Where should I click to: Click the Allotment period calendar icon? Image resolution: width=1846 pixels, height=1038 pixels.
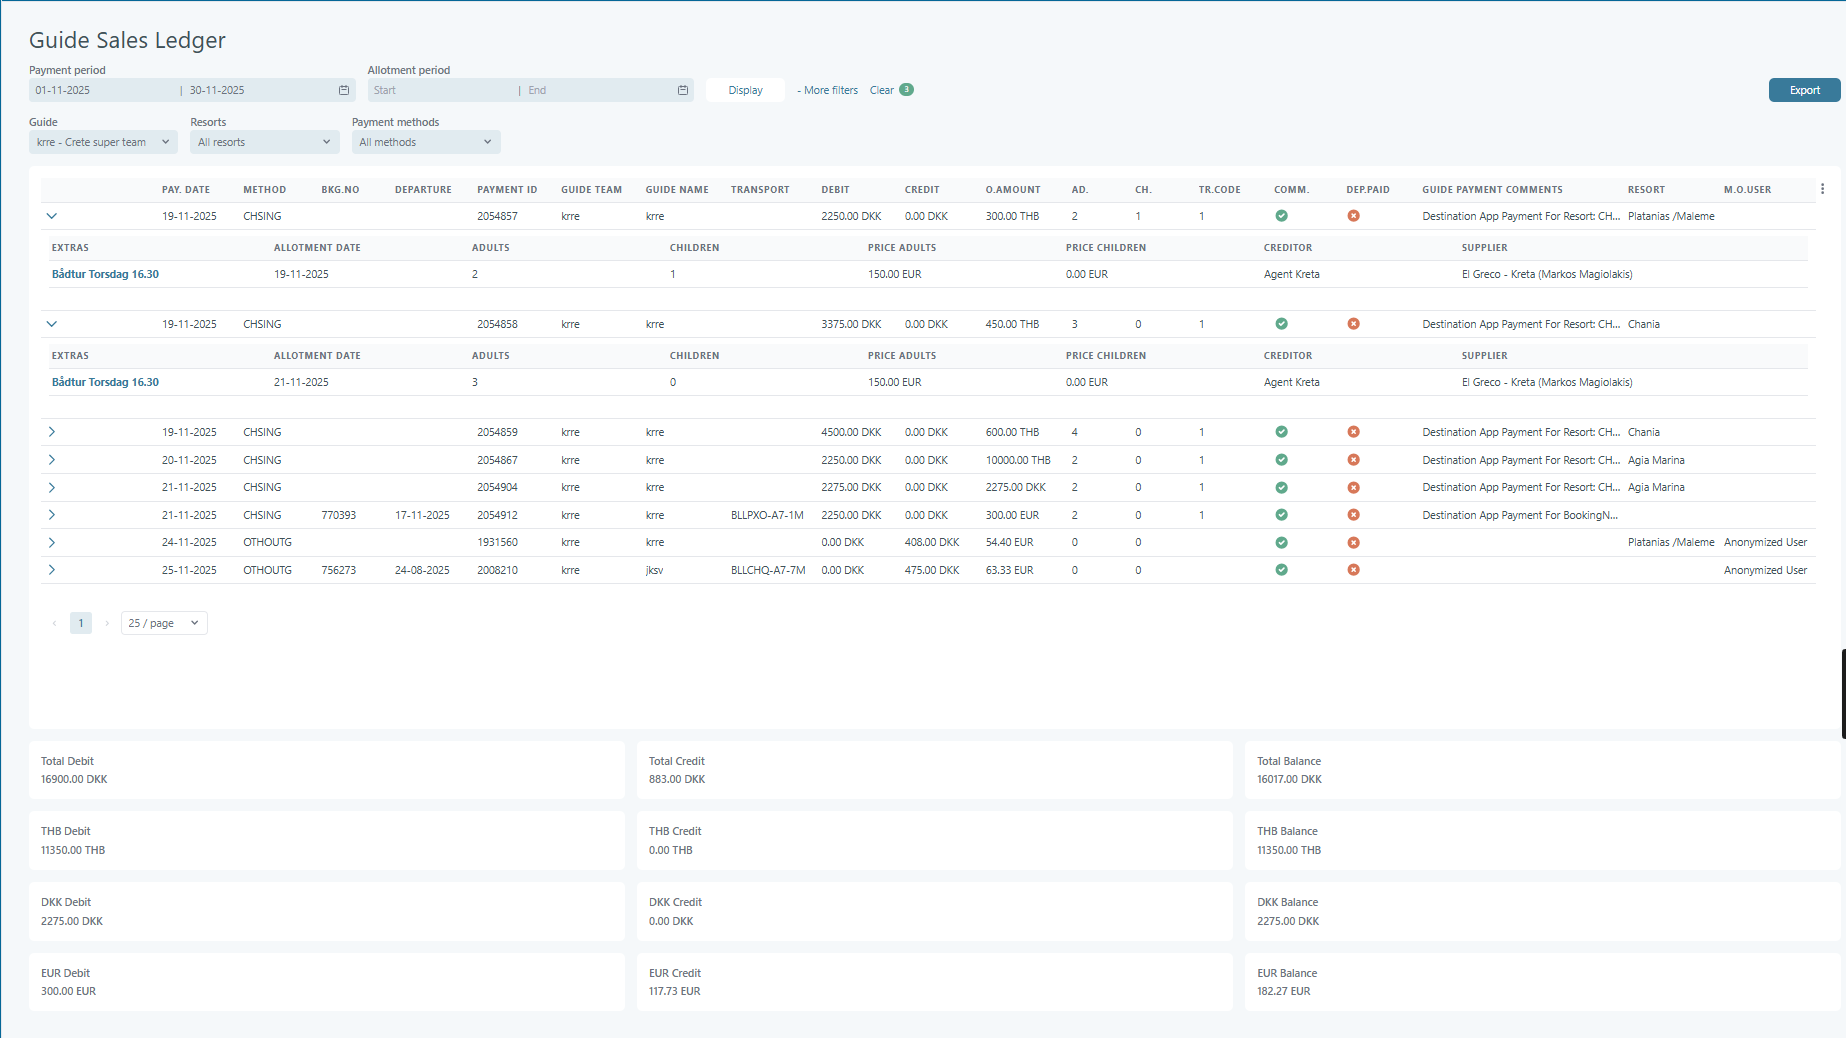click(x=683, y=90)
